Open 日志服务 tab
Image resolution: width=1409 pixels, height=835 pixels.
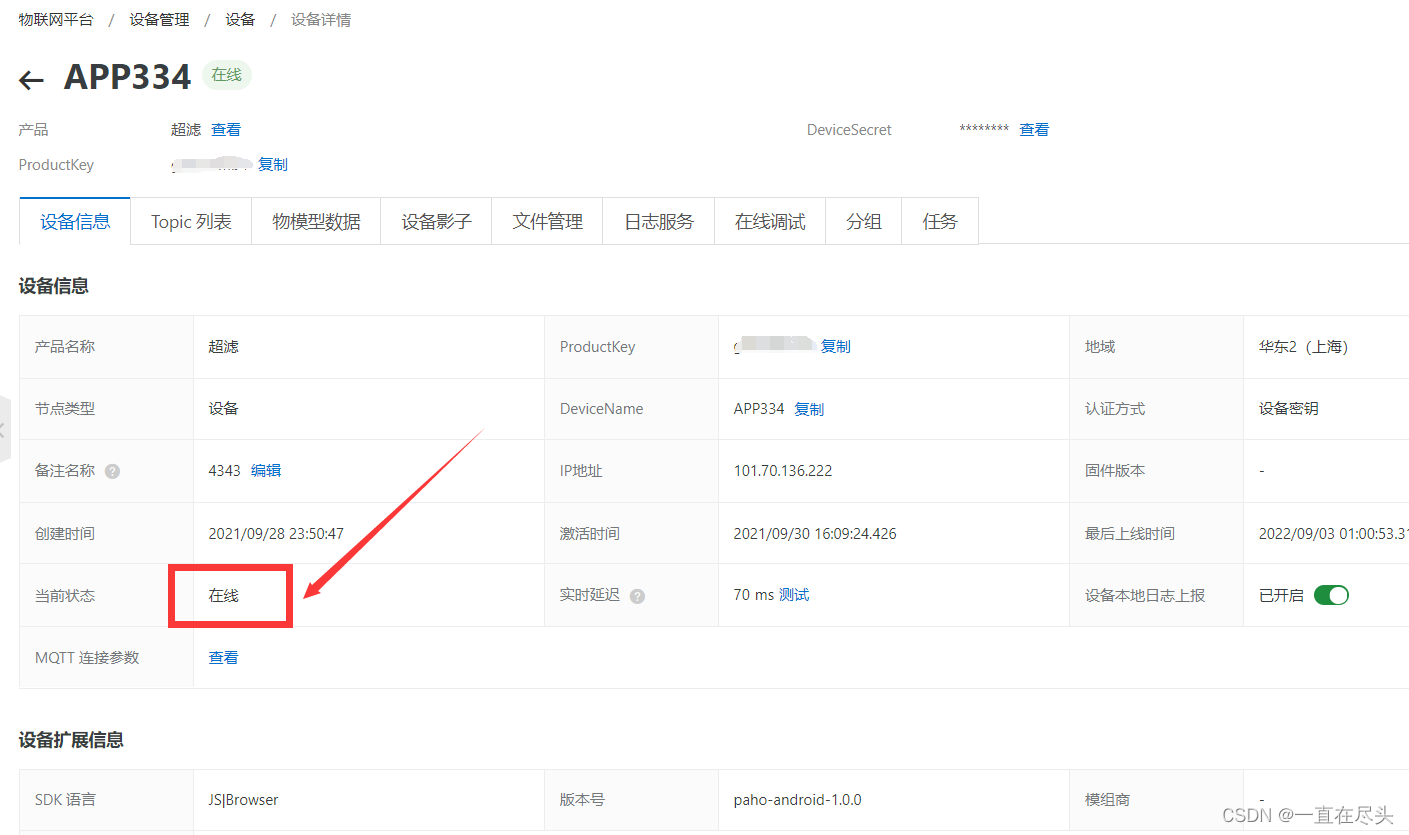click(x=659, y=221)
